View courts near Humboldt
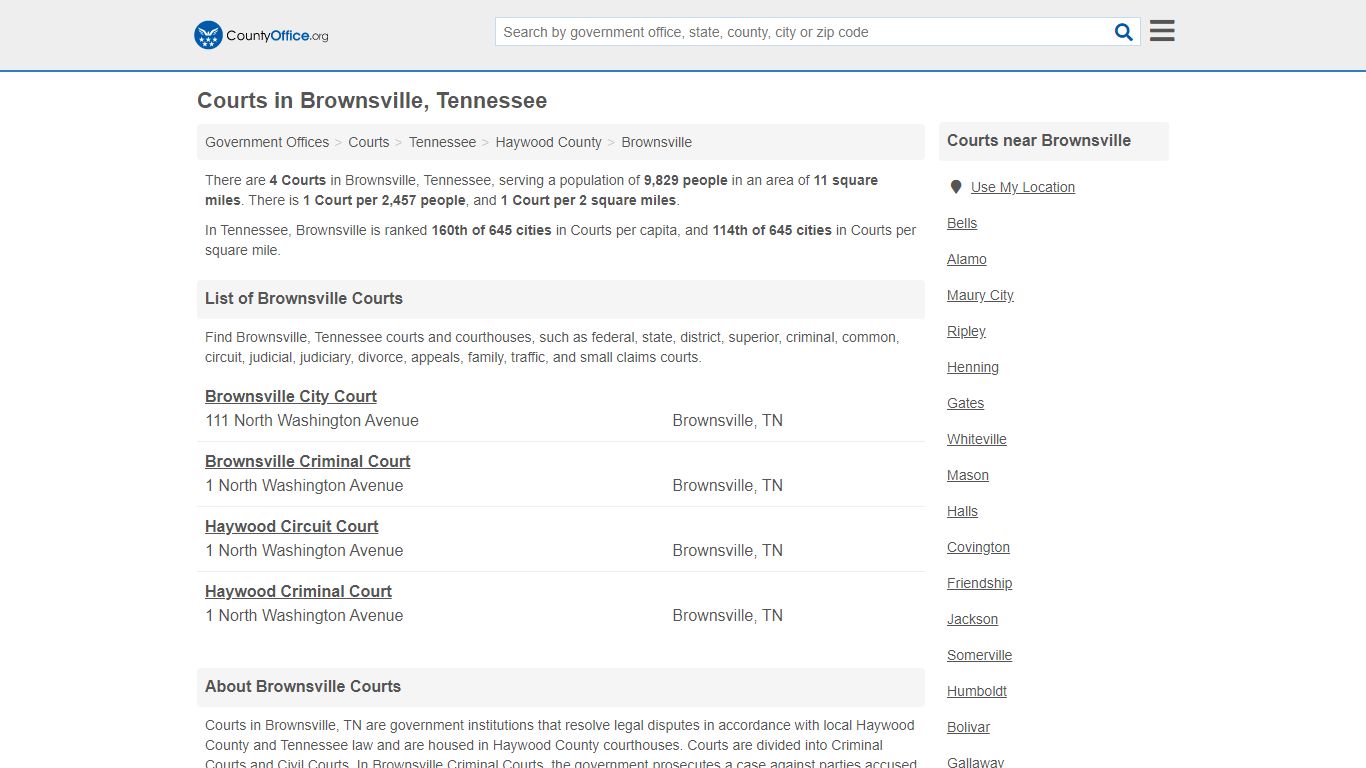 (x=977, y=691)
